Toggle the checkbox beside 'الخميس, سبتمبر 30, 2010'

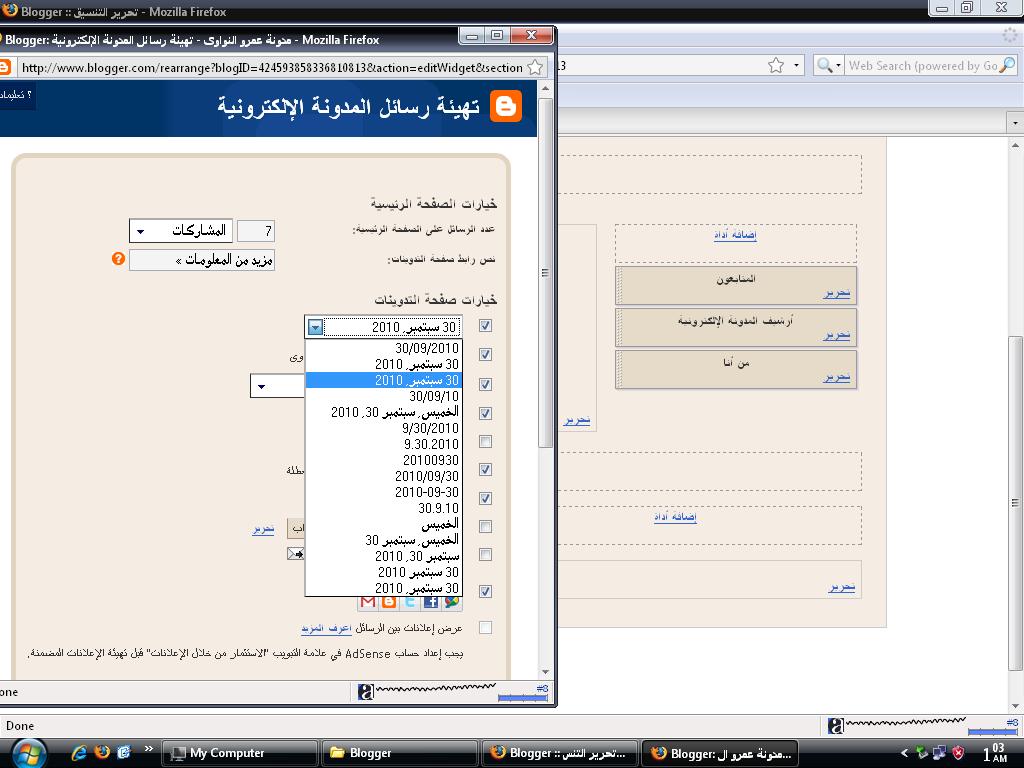[x=485, y=413]
